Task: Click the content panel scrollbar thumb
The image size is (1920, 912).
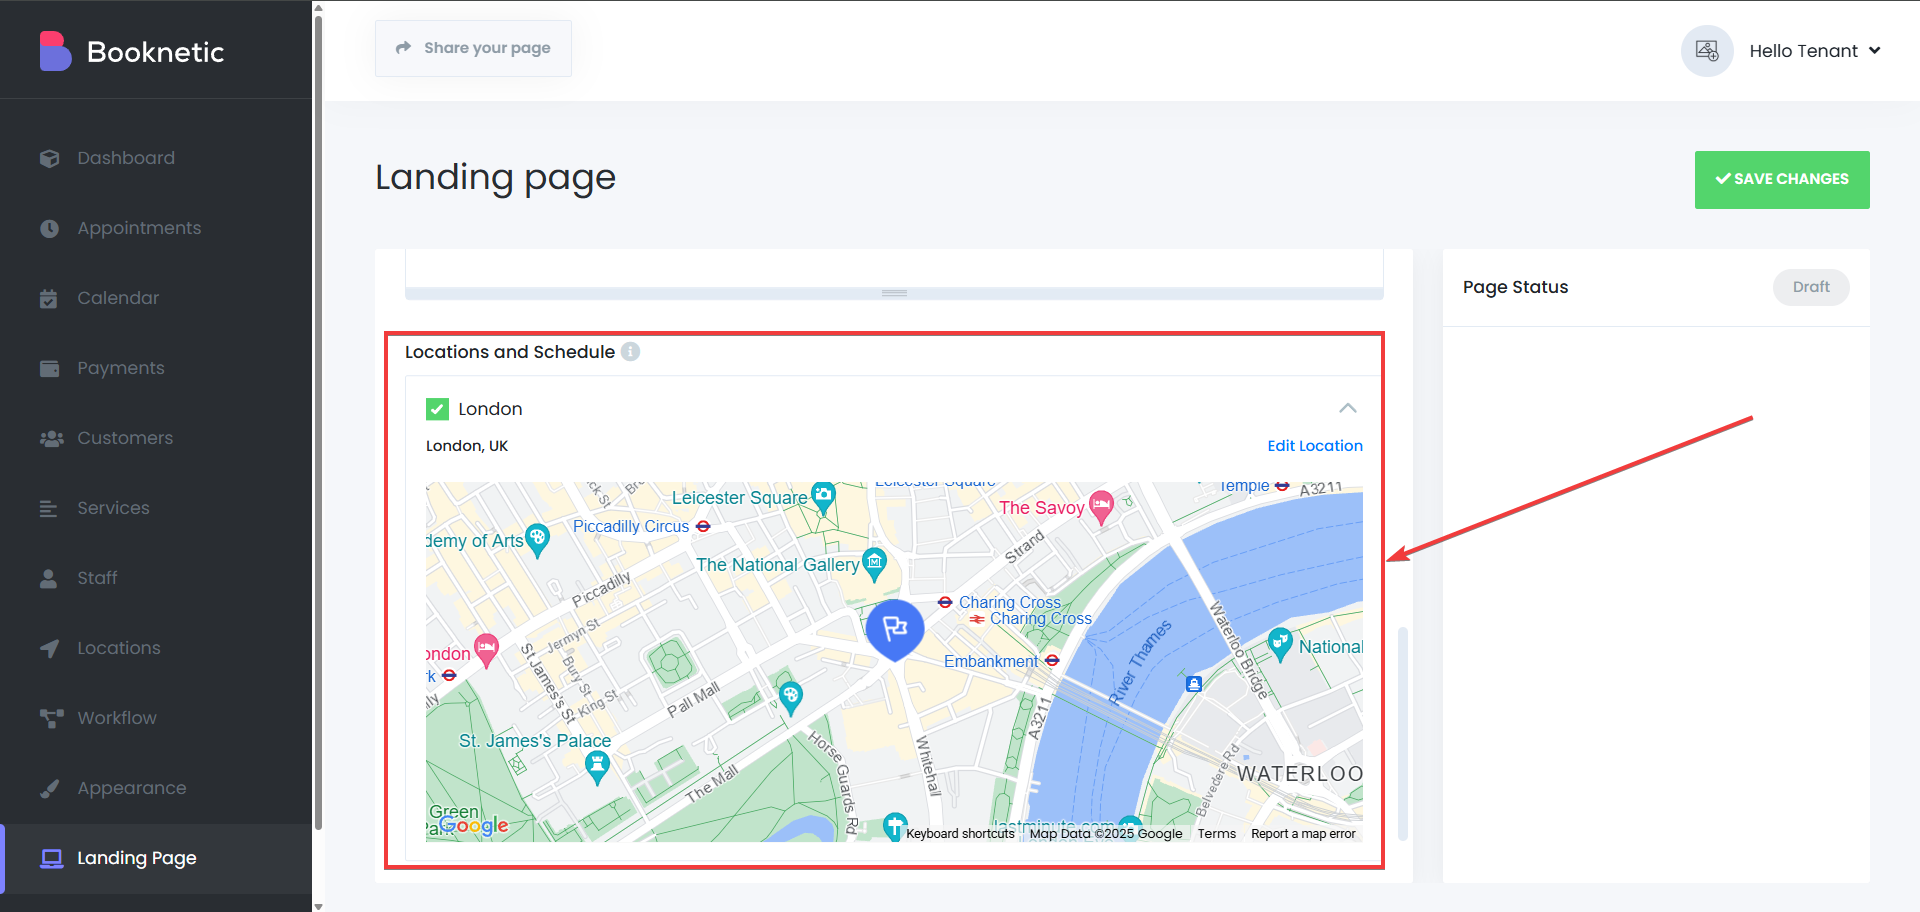Action: point(1403,734)
